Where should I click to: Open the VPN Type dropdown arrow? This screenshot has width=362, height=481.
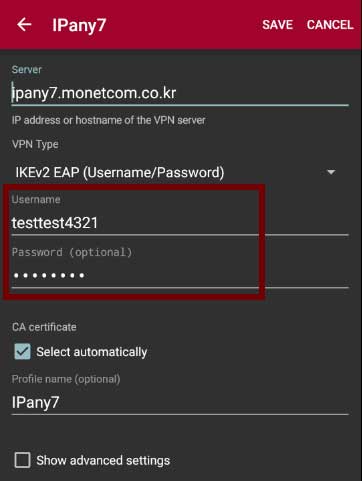(x=331, y=172)
